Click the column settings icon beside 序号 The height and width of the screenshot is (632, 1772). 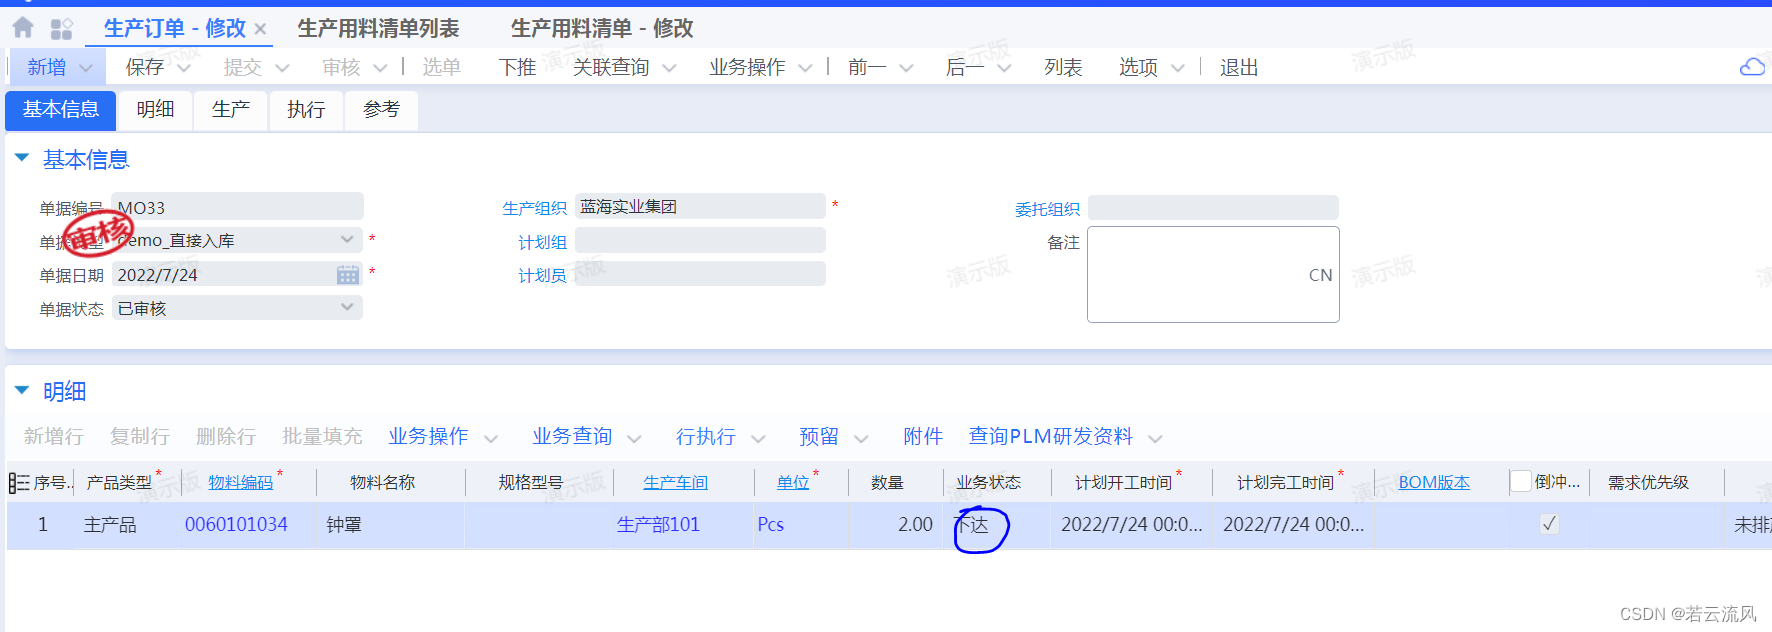coord(19,483)
